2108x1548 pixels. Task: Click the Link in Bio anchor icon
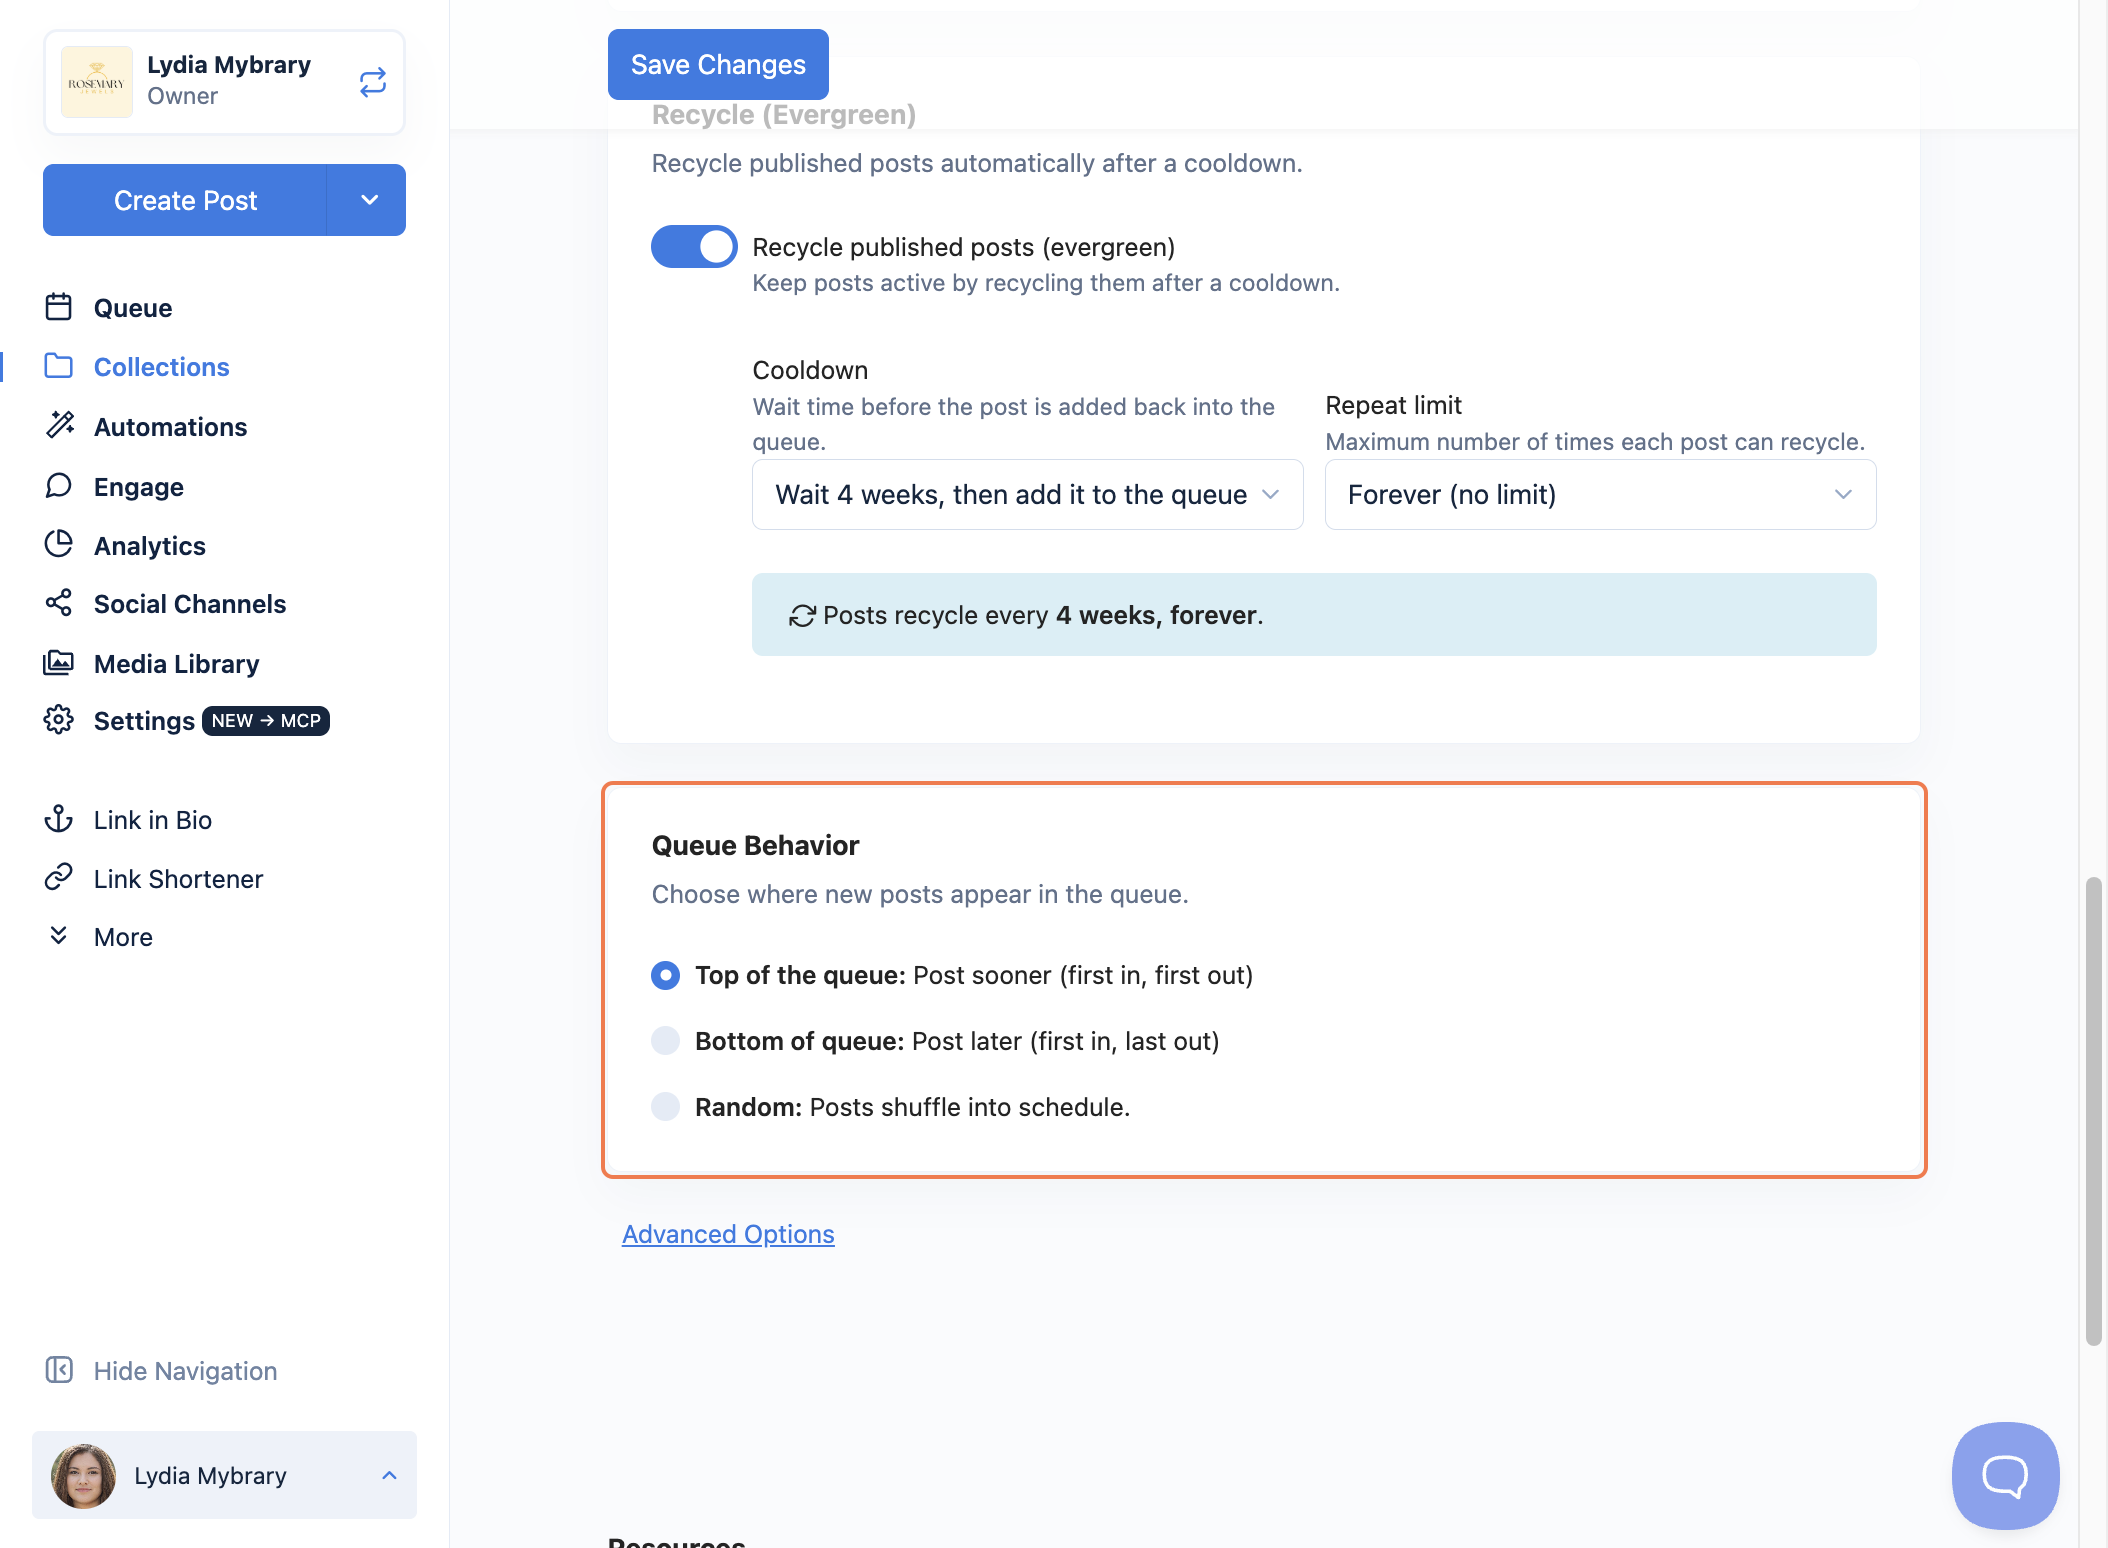tap(59, 819)
